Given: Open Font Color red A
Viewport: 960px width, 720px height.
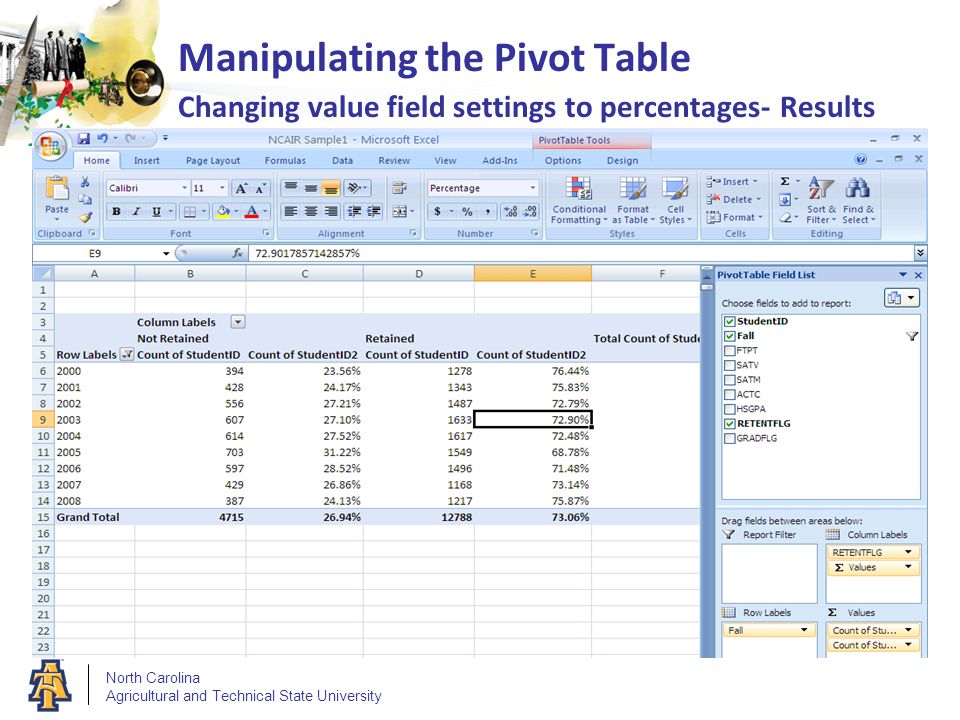Looking at the screenshot, I should pos(252,212).
